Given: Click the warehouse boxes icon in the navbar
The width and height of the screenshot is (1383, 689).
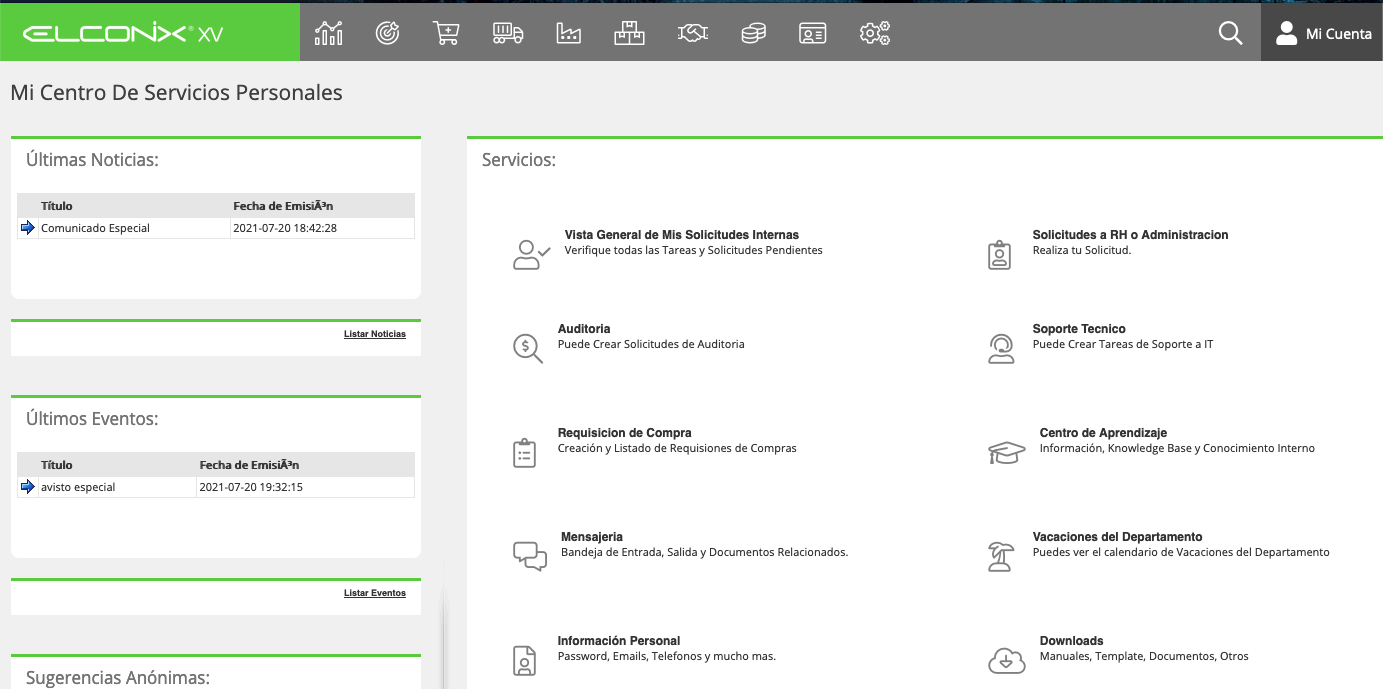Looking at the screenshot, I should coord(630,33).
